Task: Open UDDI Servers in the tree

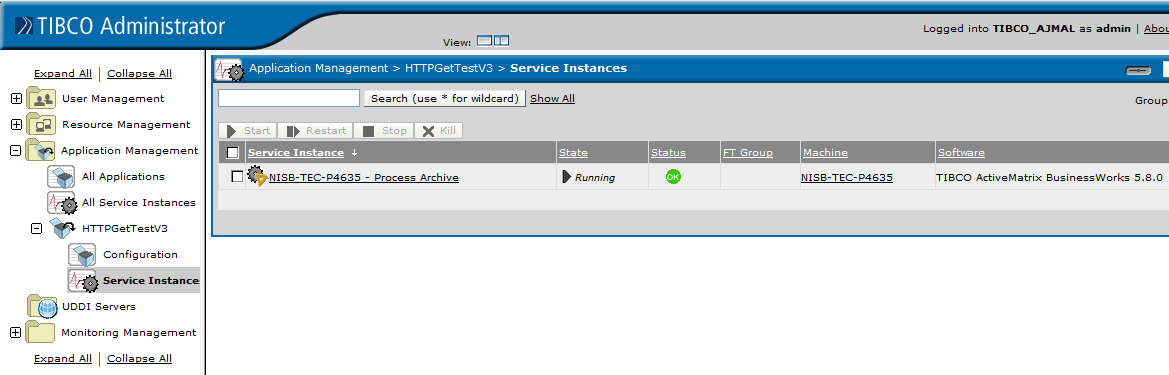Action: [98, 306]
